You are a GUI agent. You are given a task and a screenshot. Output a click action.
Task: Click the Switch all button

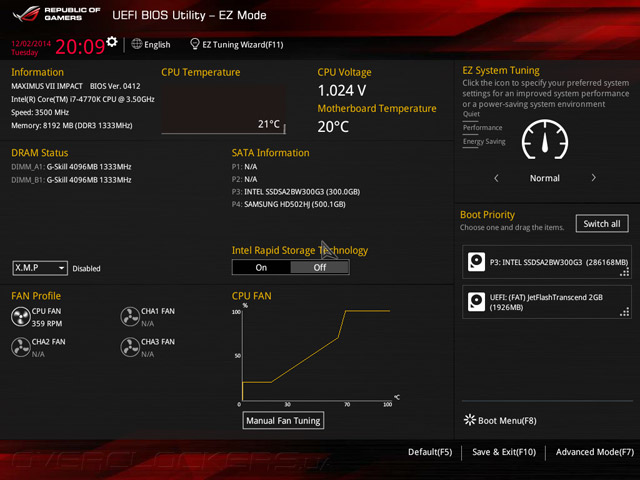(x=602, y=224)
